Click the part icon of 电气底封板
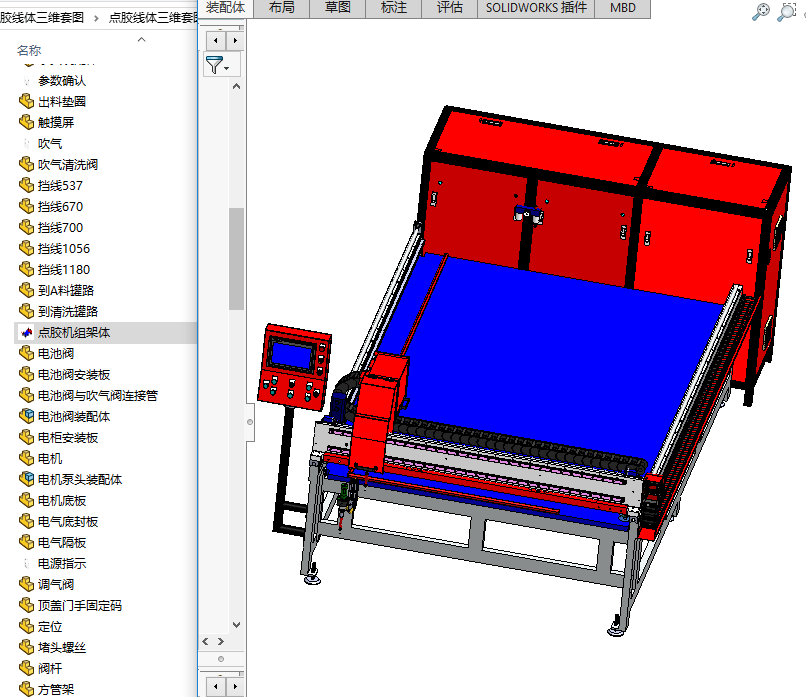This screenshot has width=806, height=697. pyautogui.click(x=27, y=522)
